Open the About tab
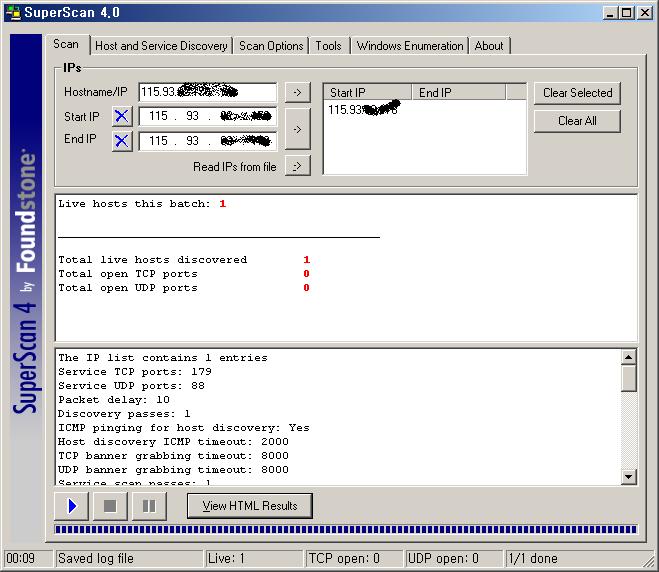 tap(489, 46)
